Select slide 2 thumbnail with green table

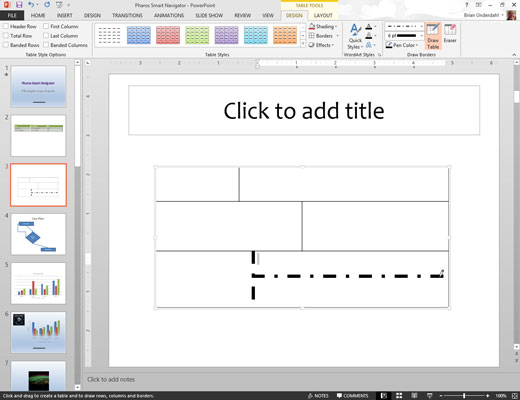pyautogui.click(x=38, y=136)
